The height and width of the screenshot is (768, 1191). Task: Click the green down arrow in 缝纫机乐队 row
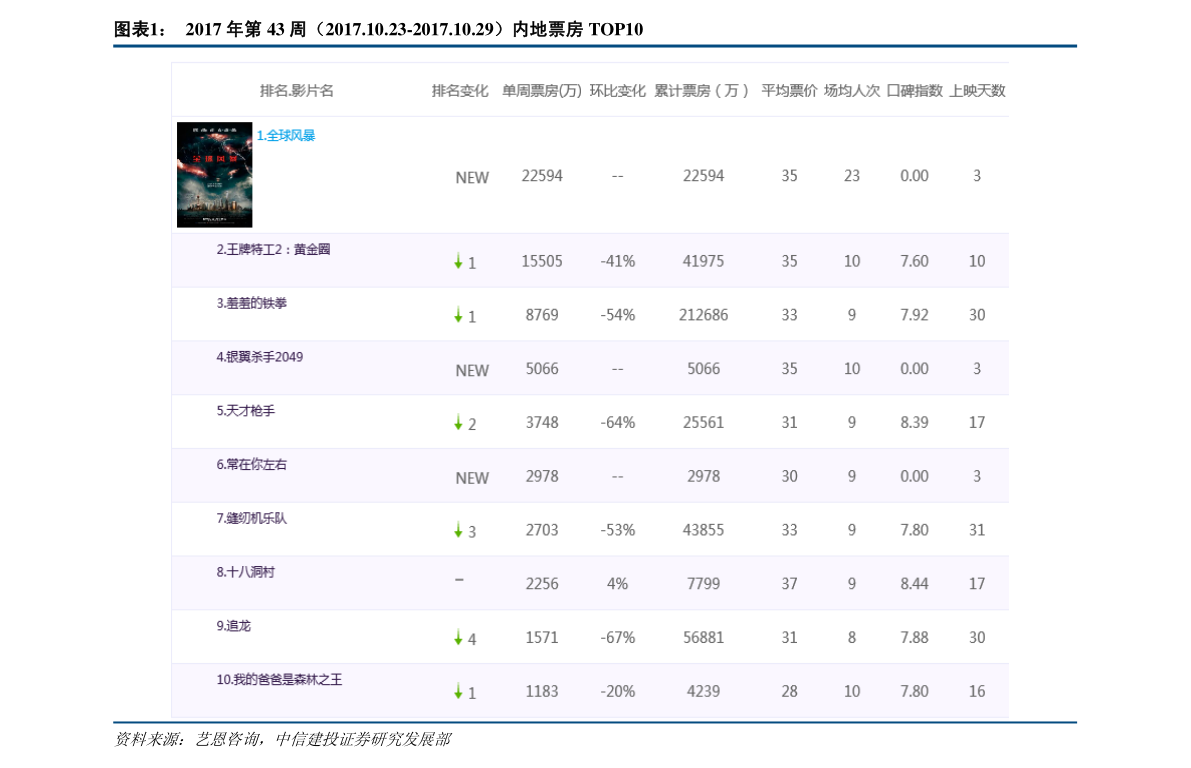(458, 530)
